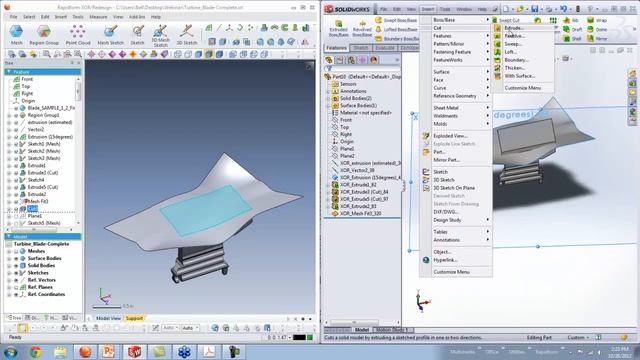Start the Sketch tool in Rapidform
The height and width of the screenshot is (360, 640).
click(x=138, y=34)
